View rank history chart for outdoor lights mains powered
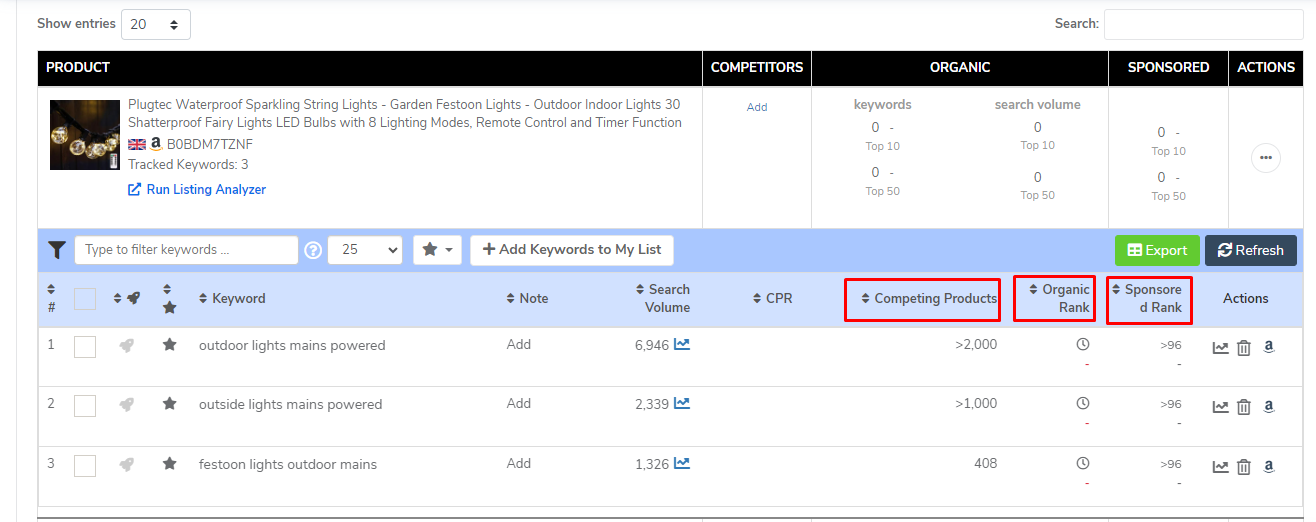 [1220, 348]
